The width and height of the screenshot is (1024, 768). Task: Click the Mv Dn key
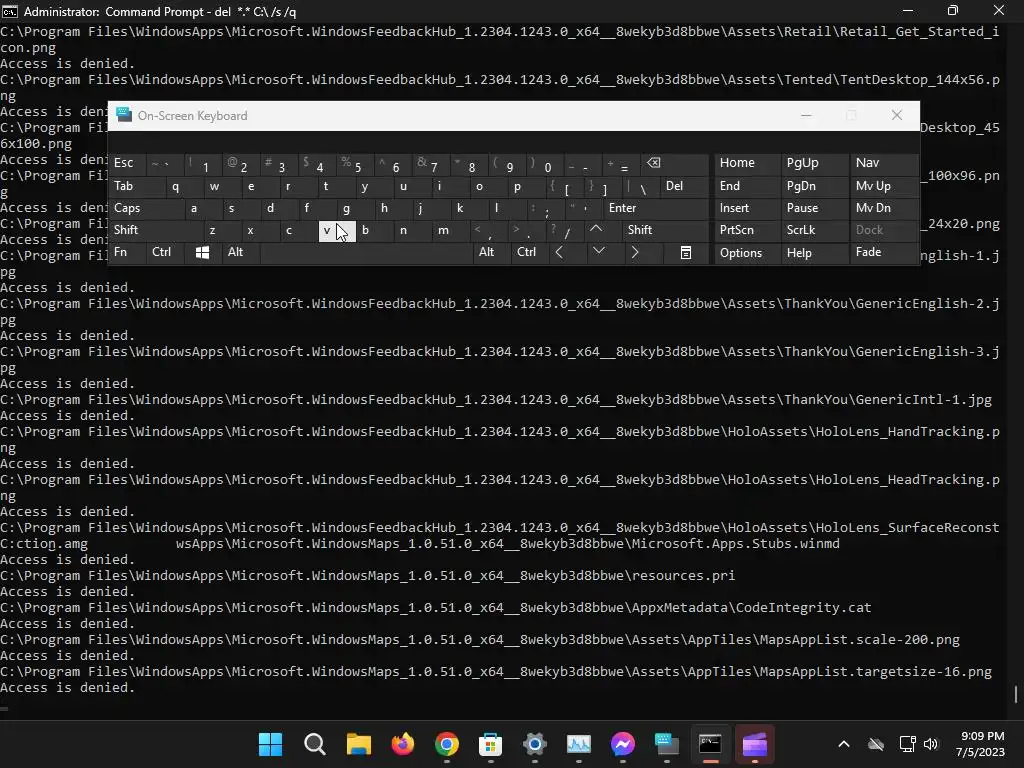point(884,208)
